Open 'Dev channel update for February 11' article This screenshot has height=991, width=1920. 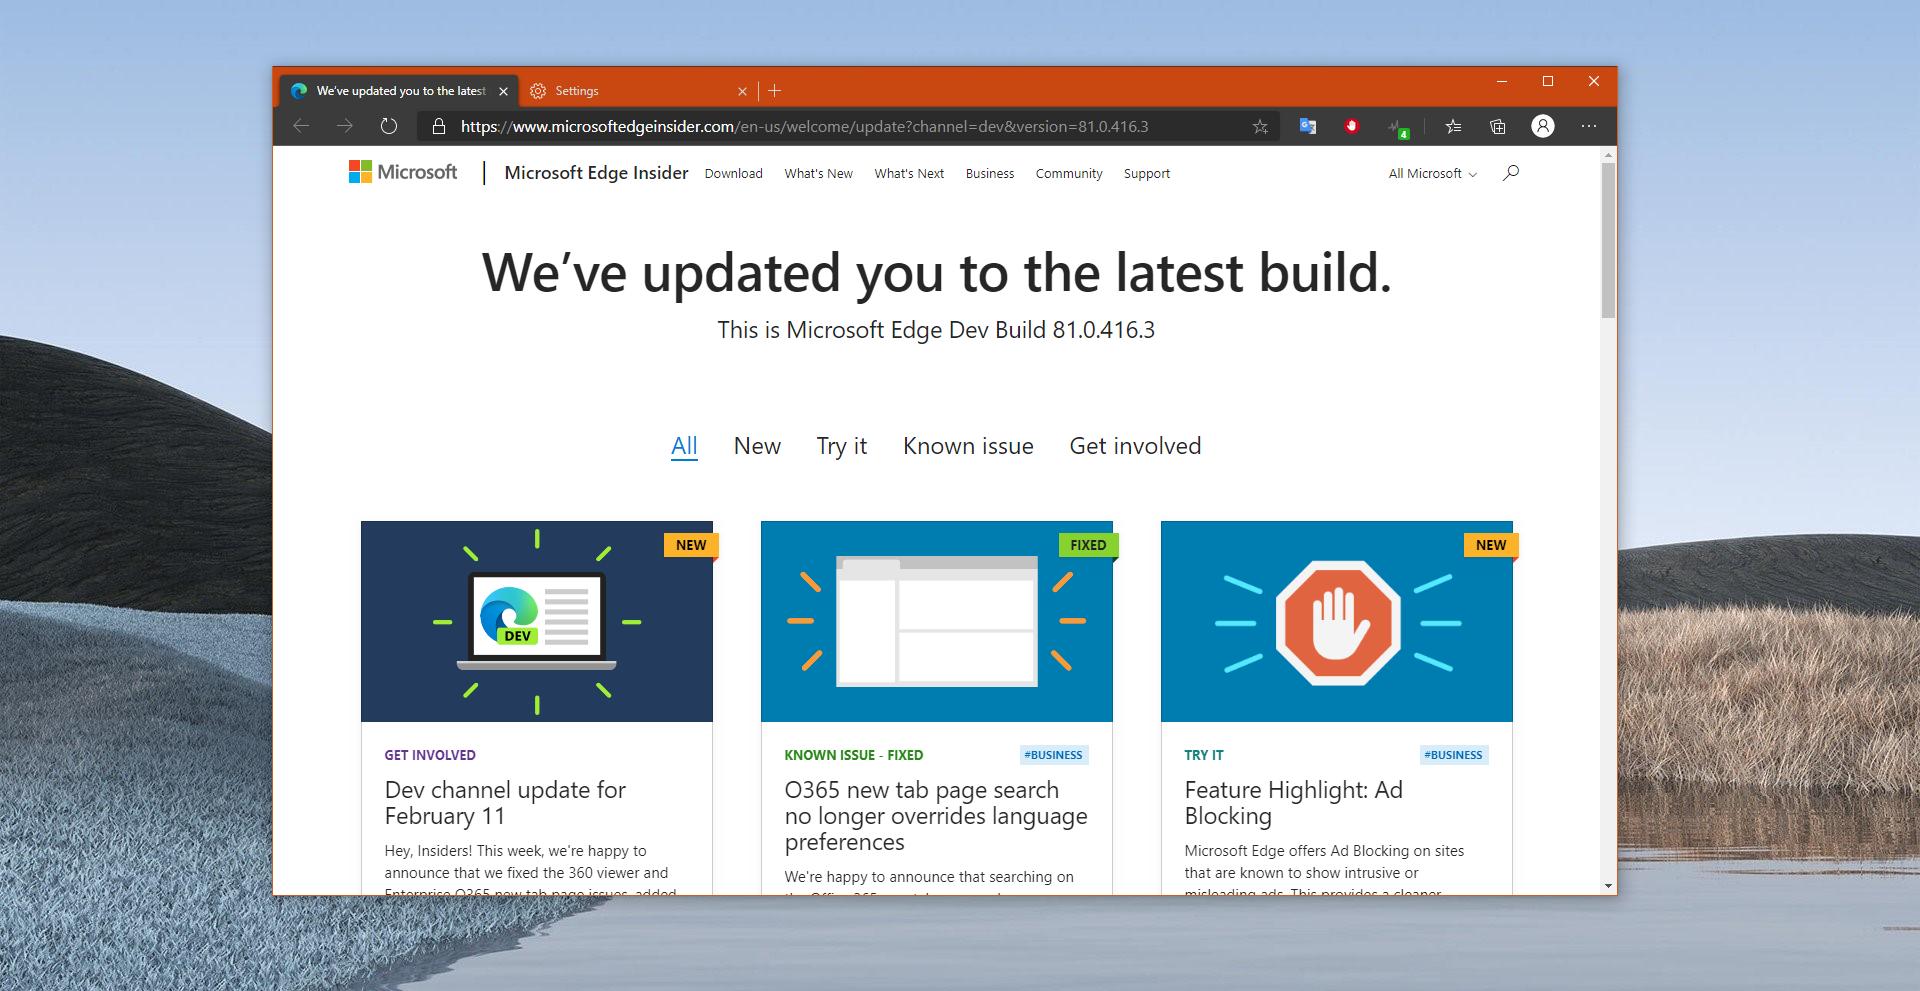tap(505, 803)
